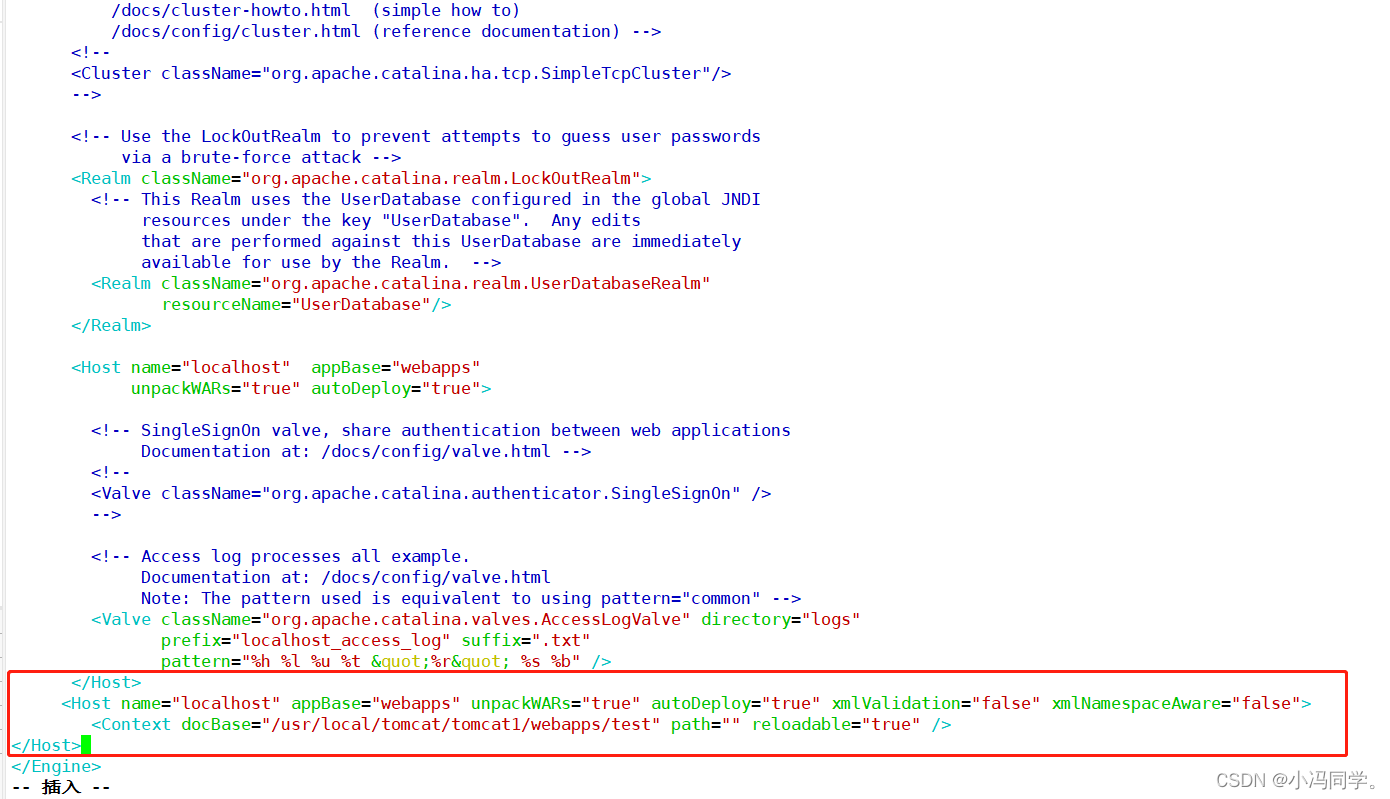Click autoDeploy="true" ending the first Host tag
Screen dimensions: 1390x799
[396, 388]
